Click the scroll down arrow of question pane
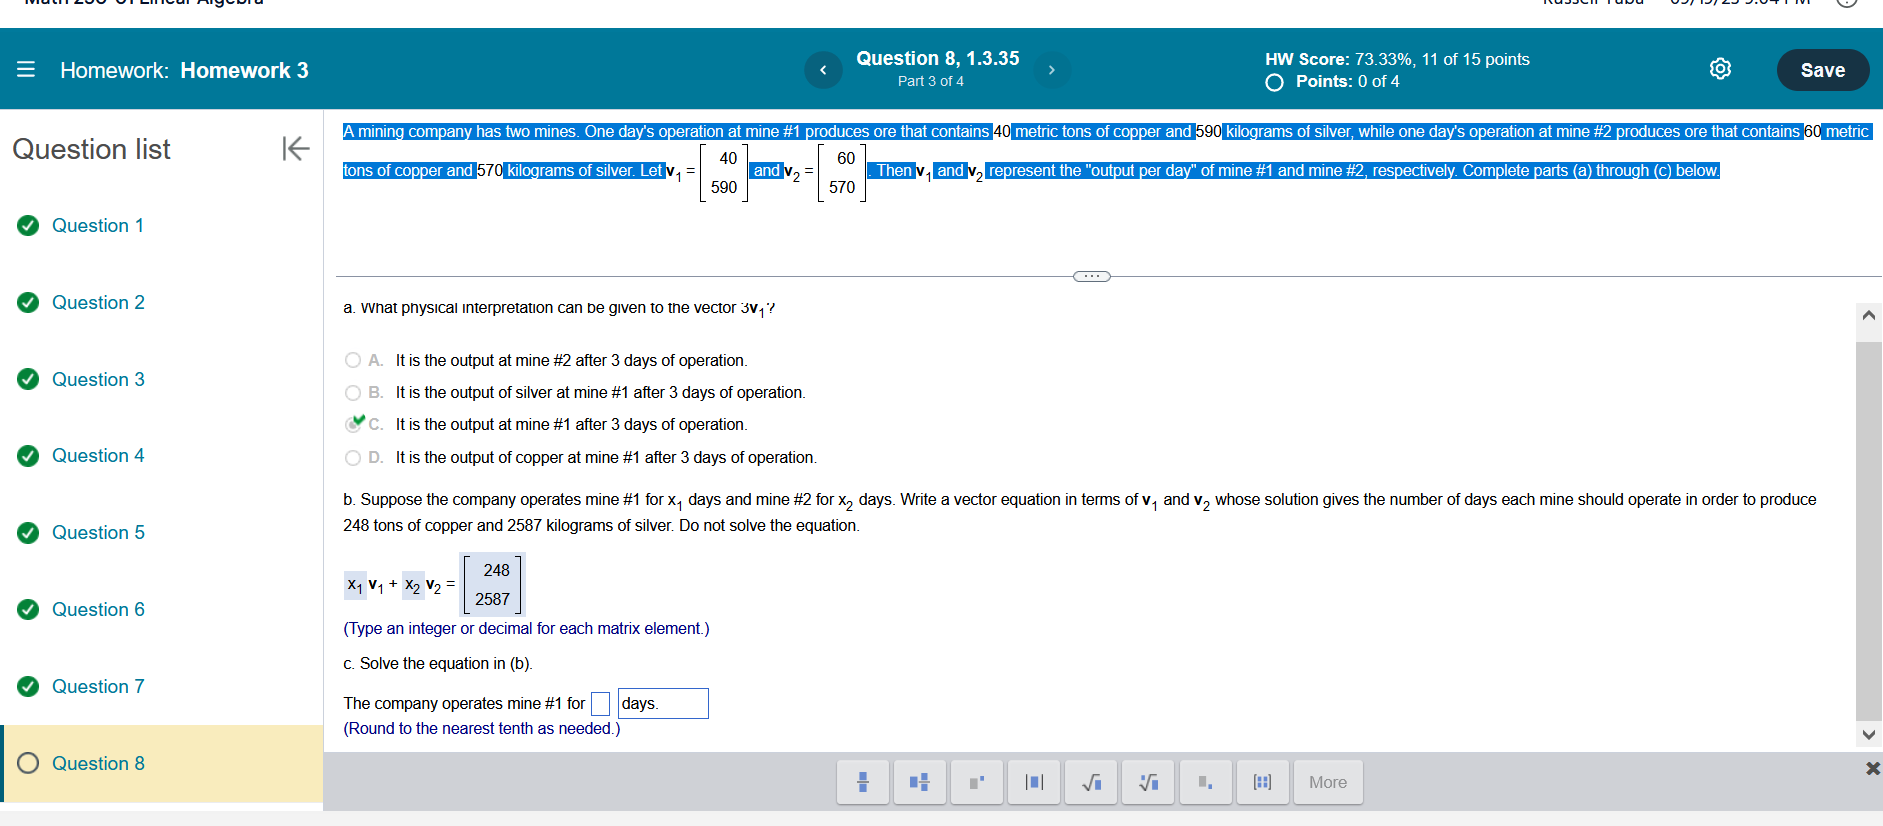 coord(1868,735)
